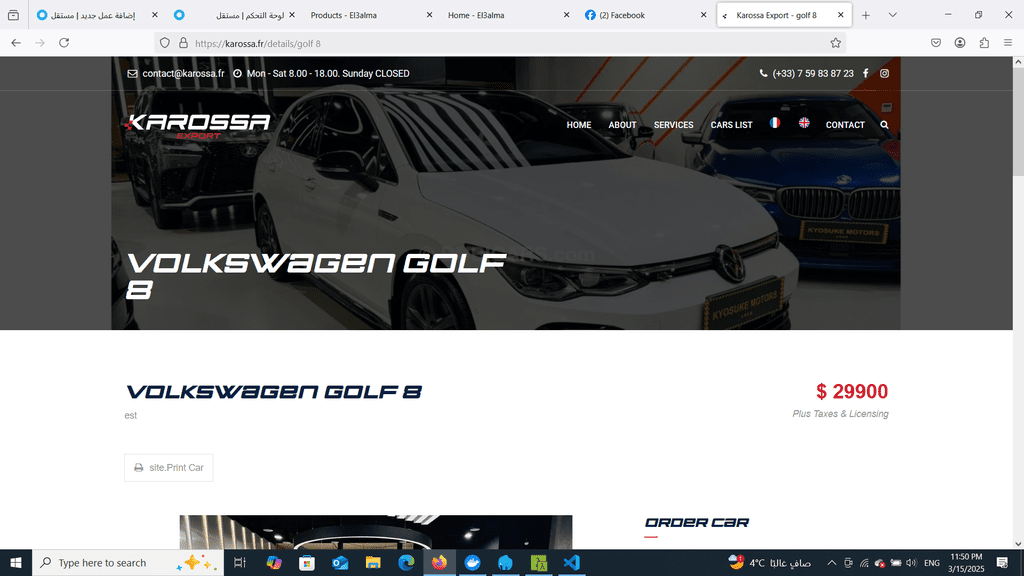Image resolution: width=1024 pixels, height=576 pixels.
Task: Open the Instagram icon in site header
Action: pos(884,73)
